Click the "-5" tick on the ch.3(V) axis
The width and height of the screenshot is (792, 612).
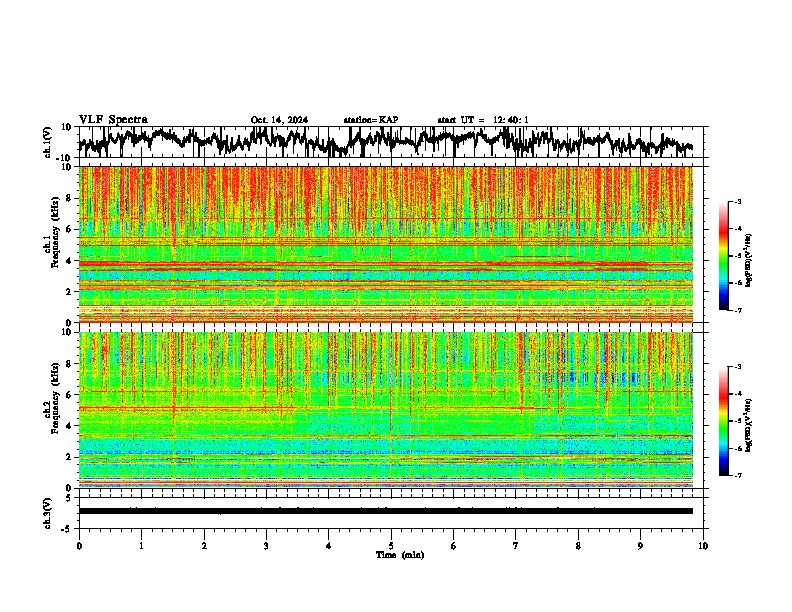click(67, 529)
